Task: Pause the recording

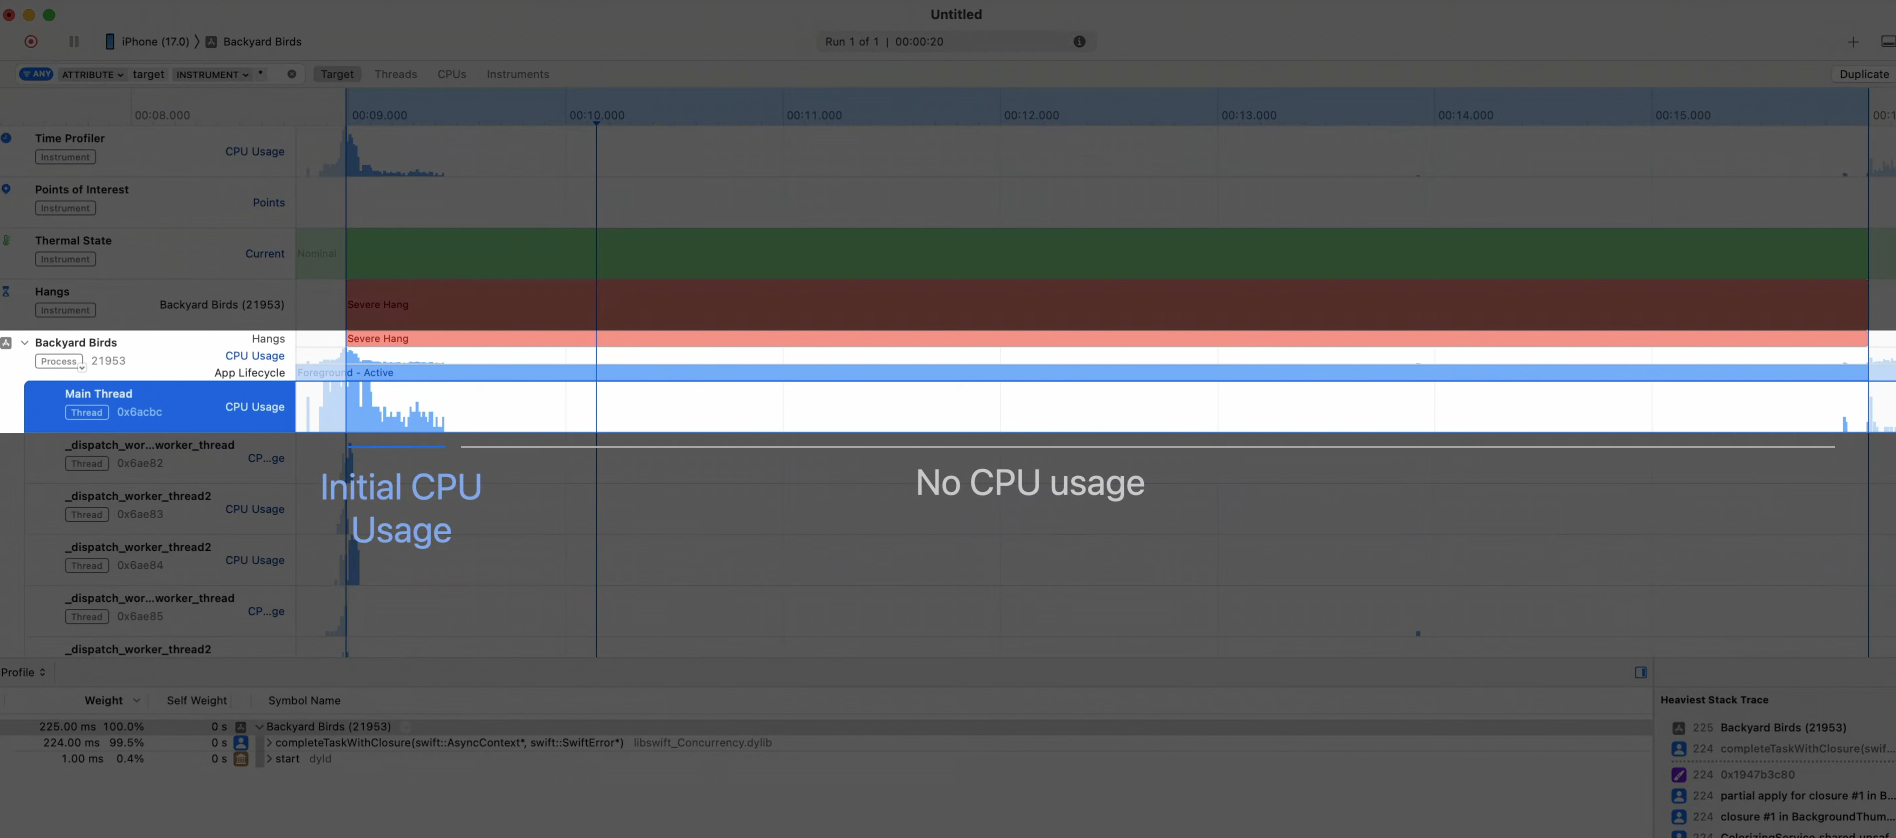Action: (74, 42)
